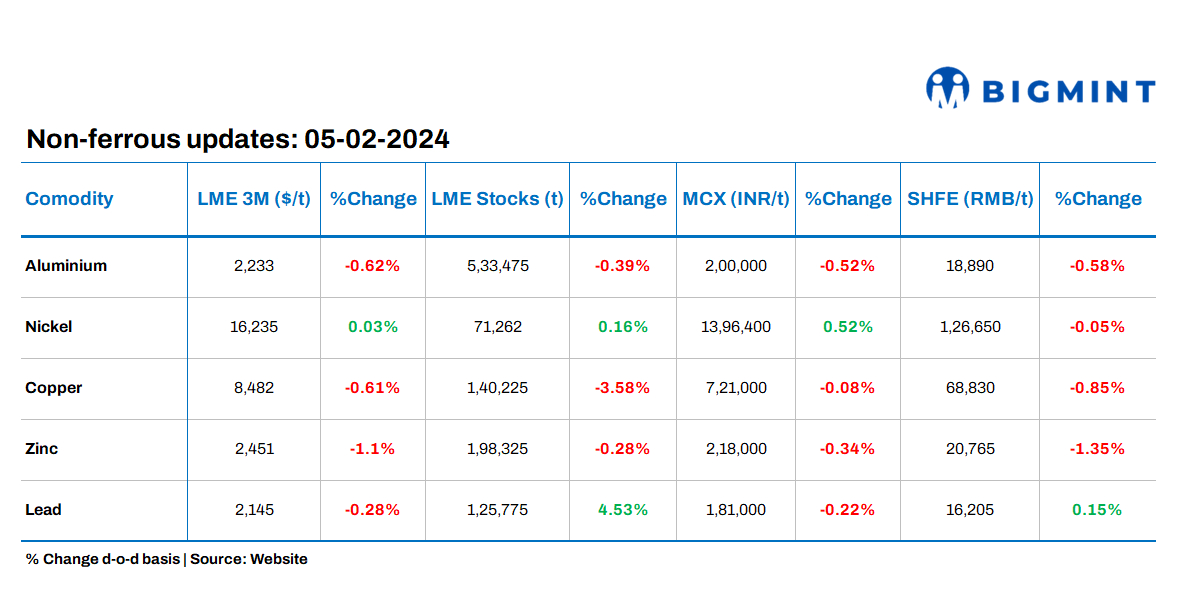This screenshot has height=600, width=1200.
Task: Select the Copper row label
Action: 54,388
